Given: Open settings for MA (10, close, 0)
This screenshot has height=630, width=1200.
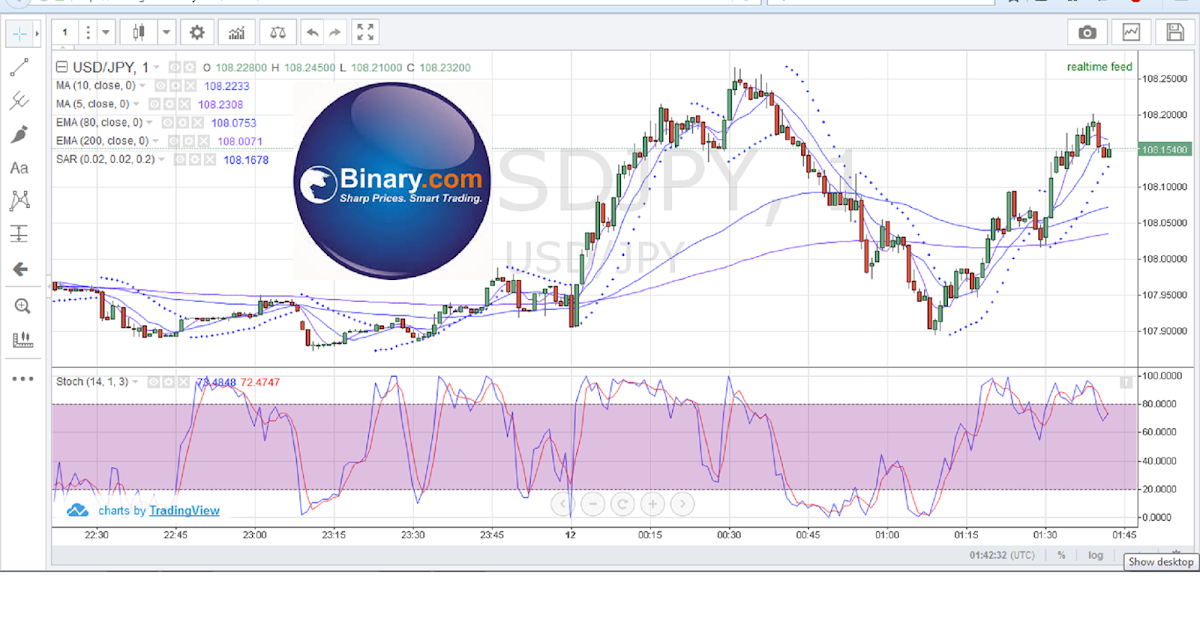Looking at the screenshot, I should [x=175, y=86].
